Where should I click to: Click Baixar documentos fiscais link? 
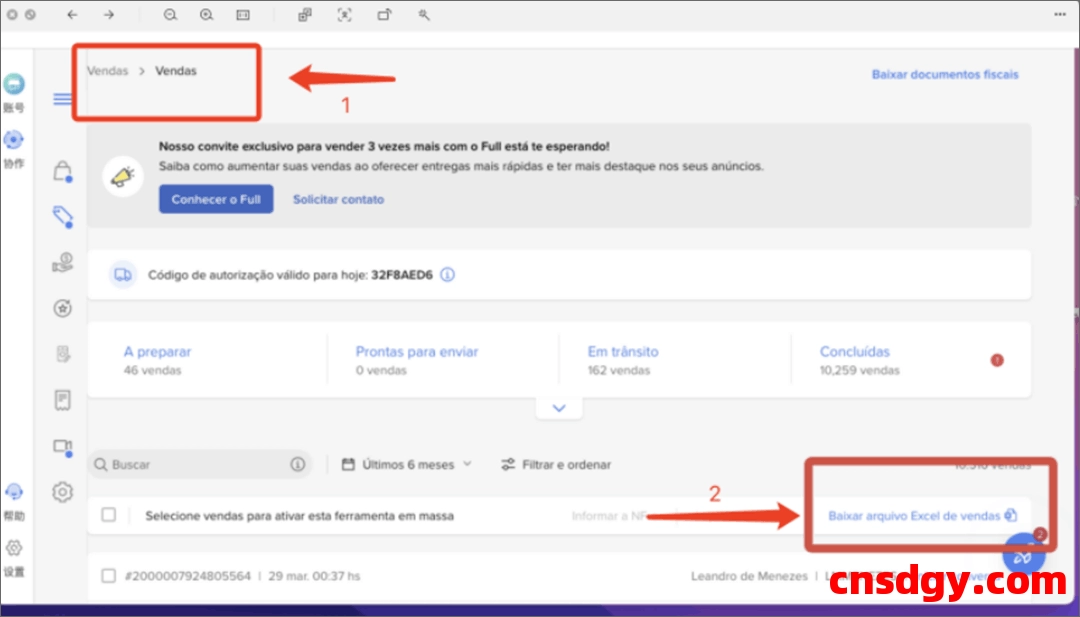tap(945, 74)
